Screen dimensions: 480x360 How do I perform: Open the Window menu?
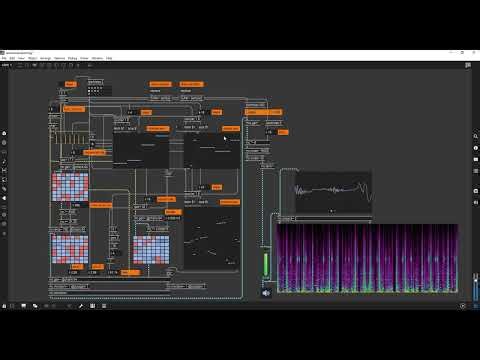click(97, 58)
